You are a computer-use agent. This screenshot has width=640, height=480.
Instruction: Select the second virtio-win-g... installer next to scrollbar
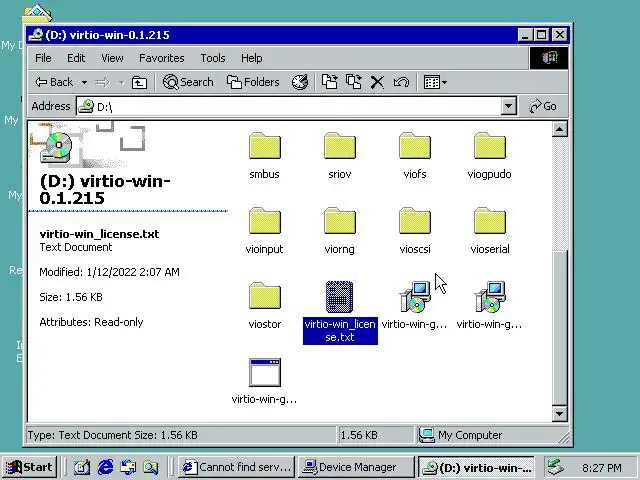click(490, 297)
